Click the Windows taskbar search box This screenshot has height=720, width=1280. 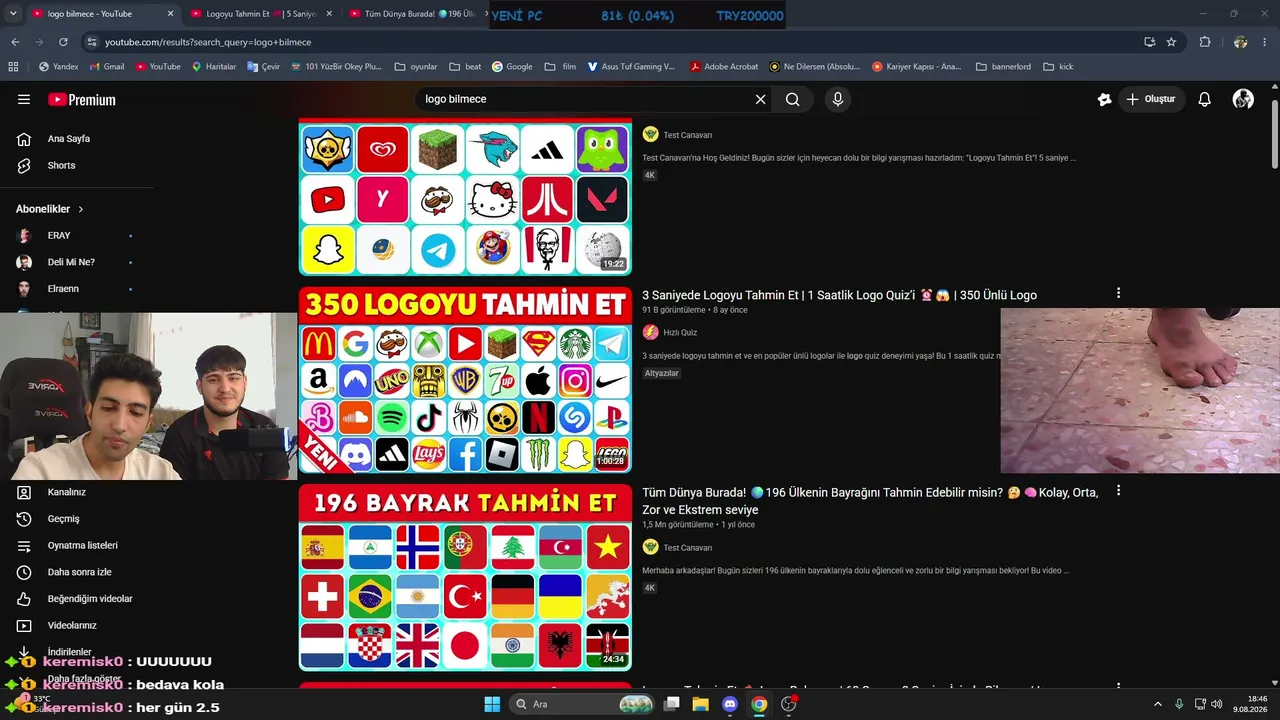click(x=582, y=704)
